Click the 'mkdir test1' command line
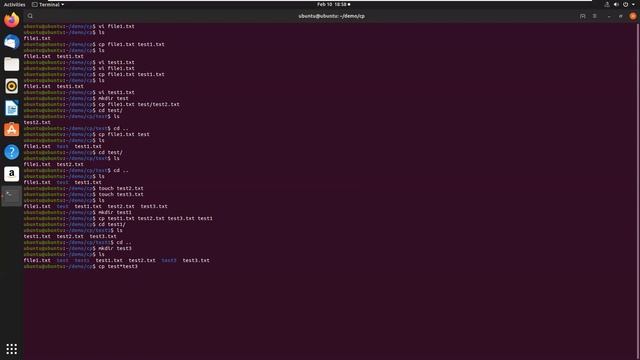Viewport: 640px width, 360px height. point(78,212)
